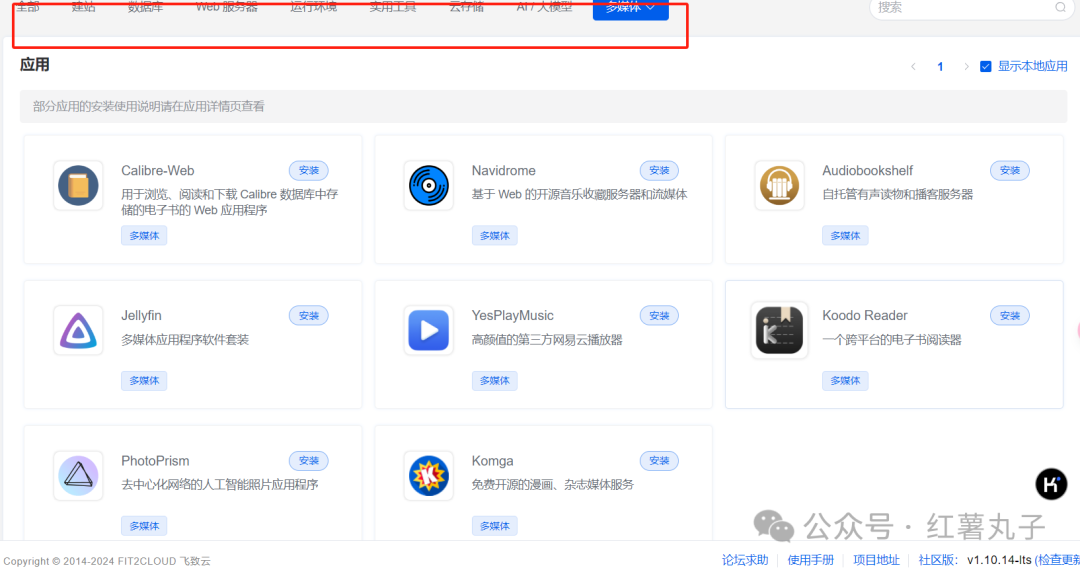The height and width of the screenshot is (570, 1080).
Task: Open the Koodo Reader app icon
Action: pyautogui.click(x=779, y=330)
